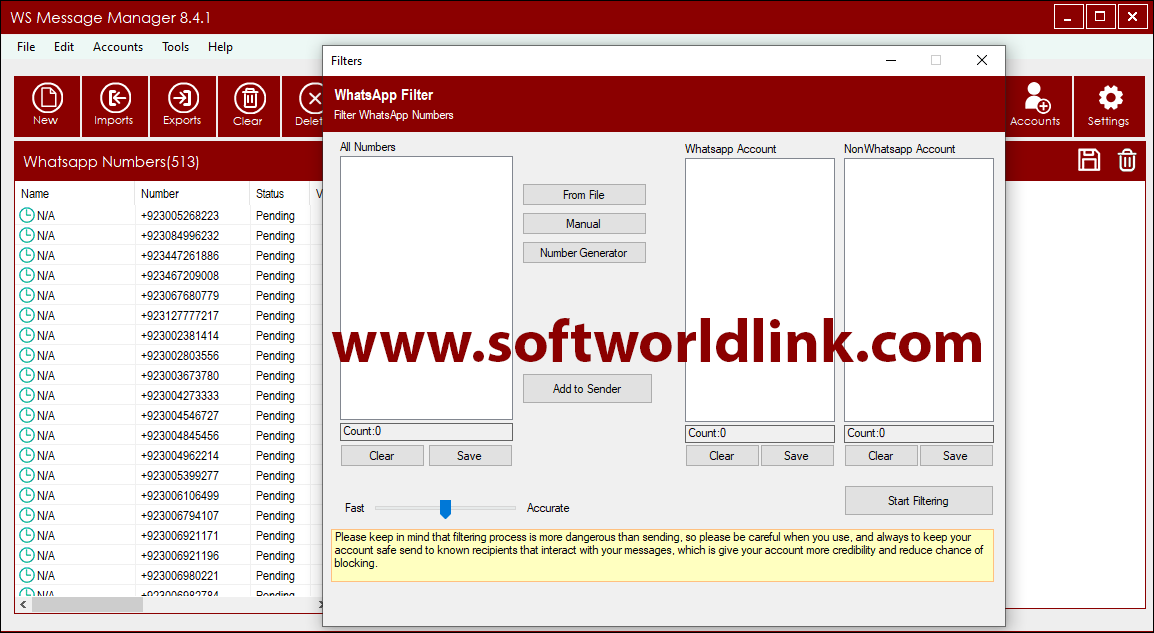Image resolution: width=1154 pixels, height=633 pixels.
Task: Open the Exports toolbar icon
Action: point(183,106)
